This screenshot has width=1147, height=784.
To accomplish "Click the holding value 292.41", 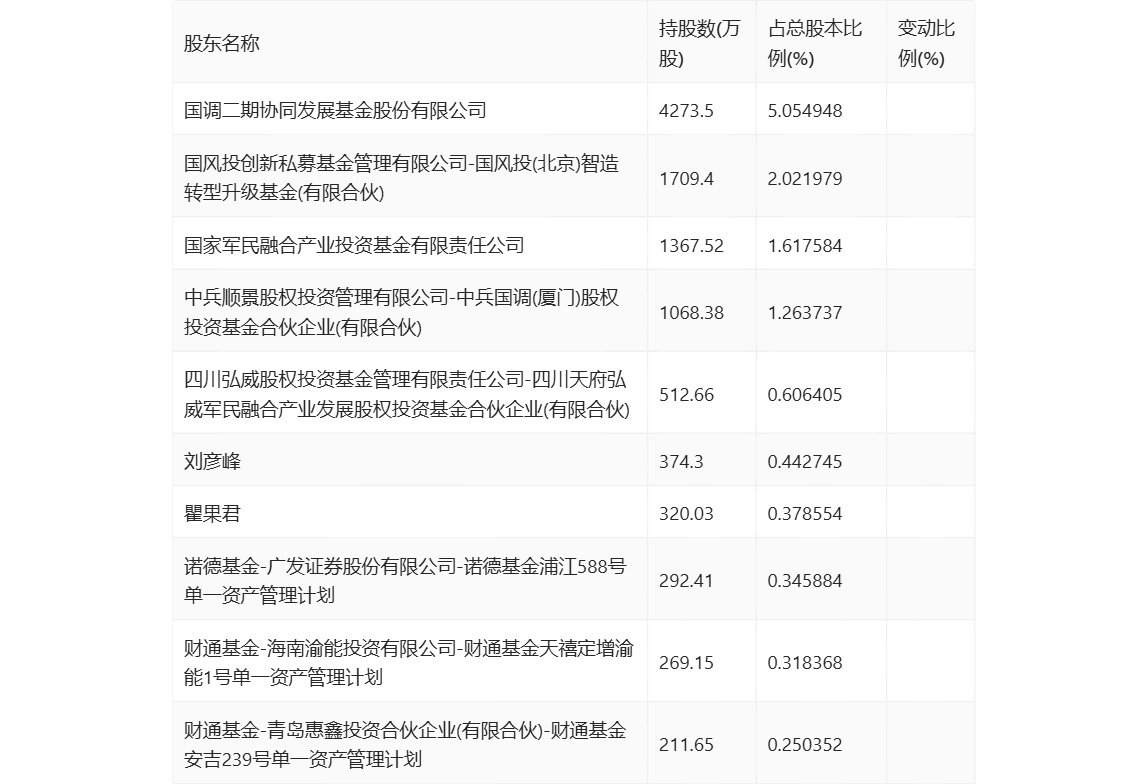I will [x=686, y=581].
